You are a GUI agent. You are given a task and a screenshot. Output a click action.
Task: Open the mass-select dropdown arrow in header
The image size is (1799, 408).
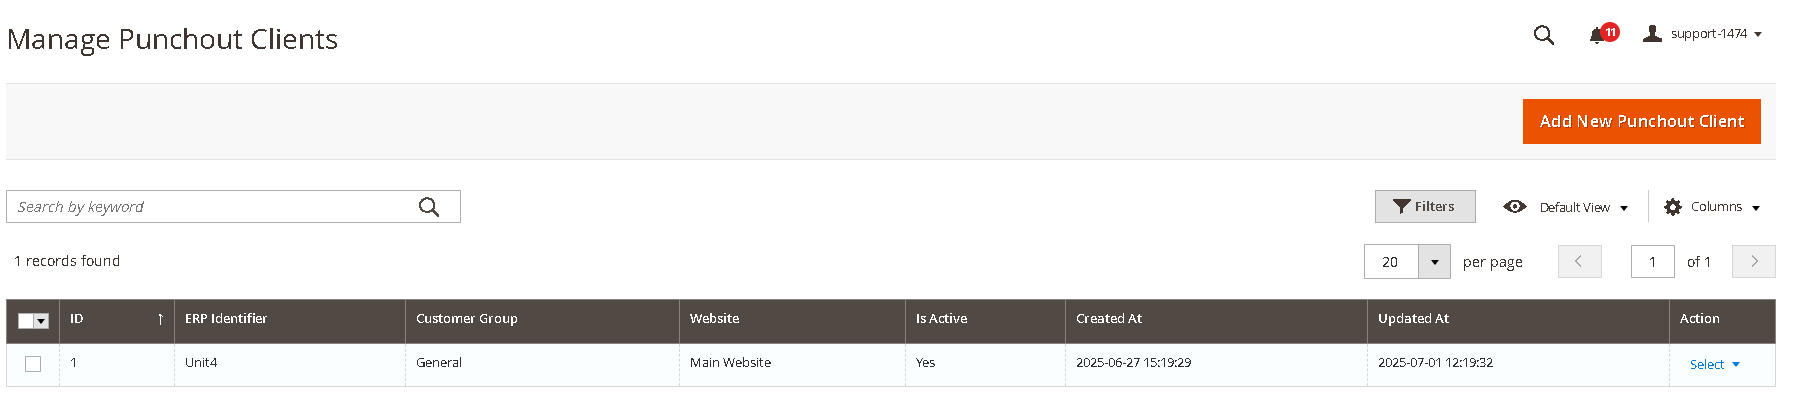click(42, 321)
